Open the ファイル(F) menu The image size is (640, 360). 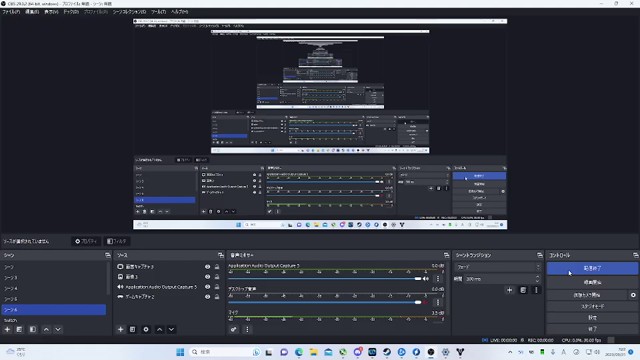(11, 12)
